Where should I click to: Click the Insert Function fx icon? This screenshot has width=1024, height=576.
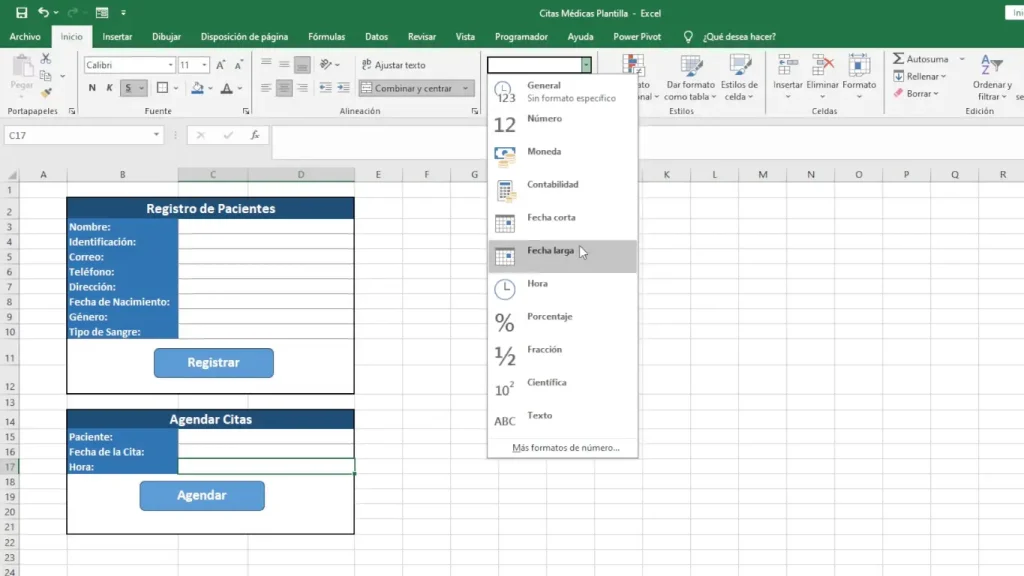click(255, 135)
